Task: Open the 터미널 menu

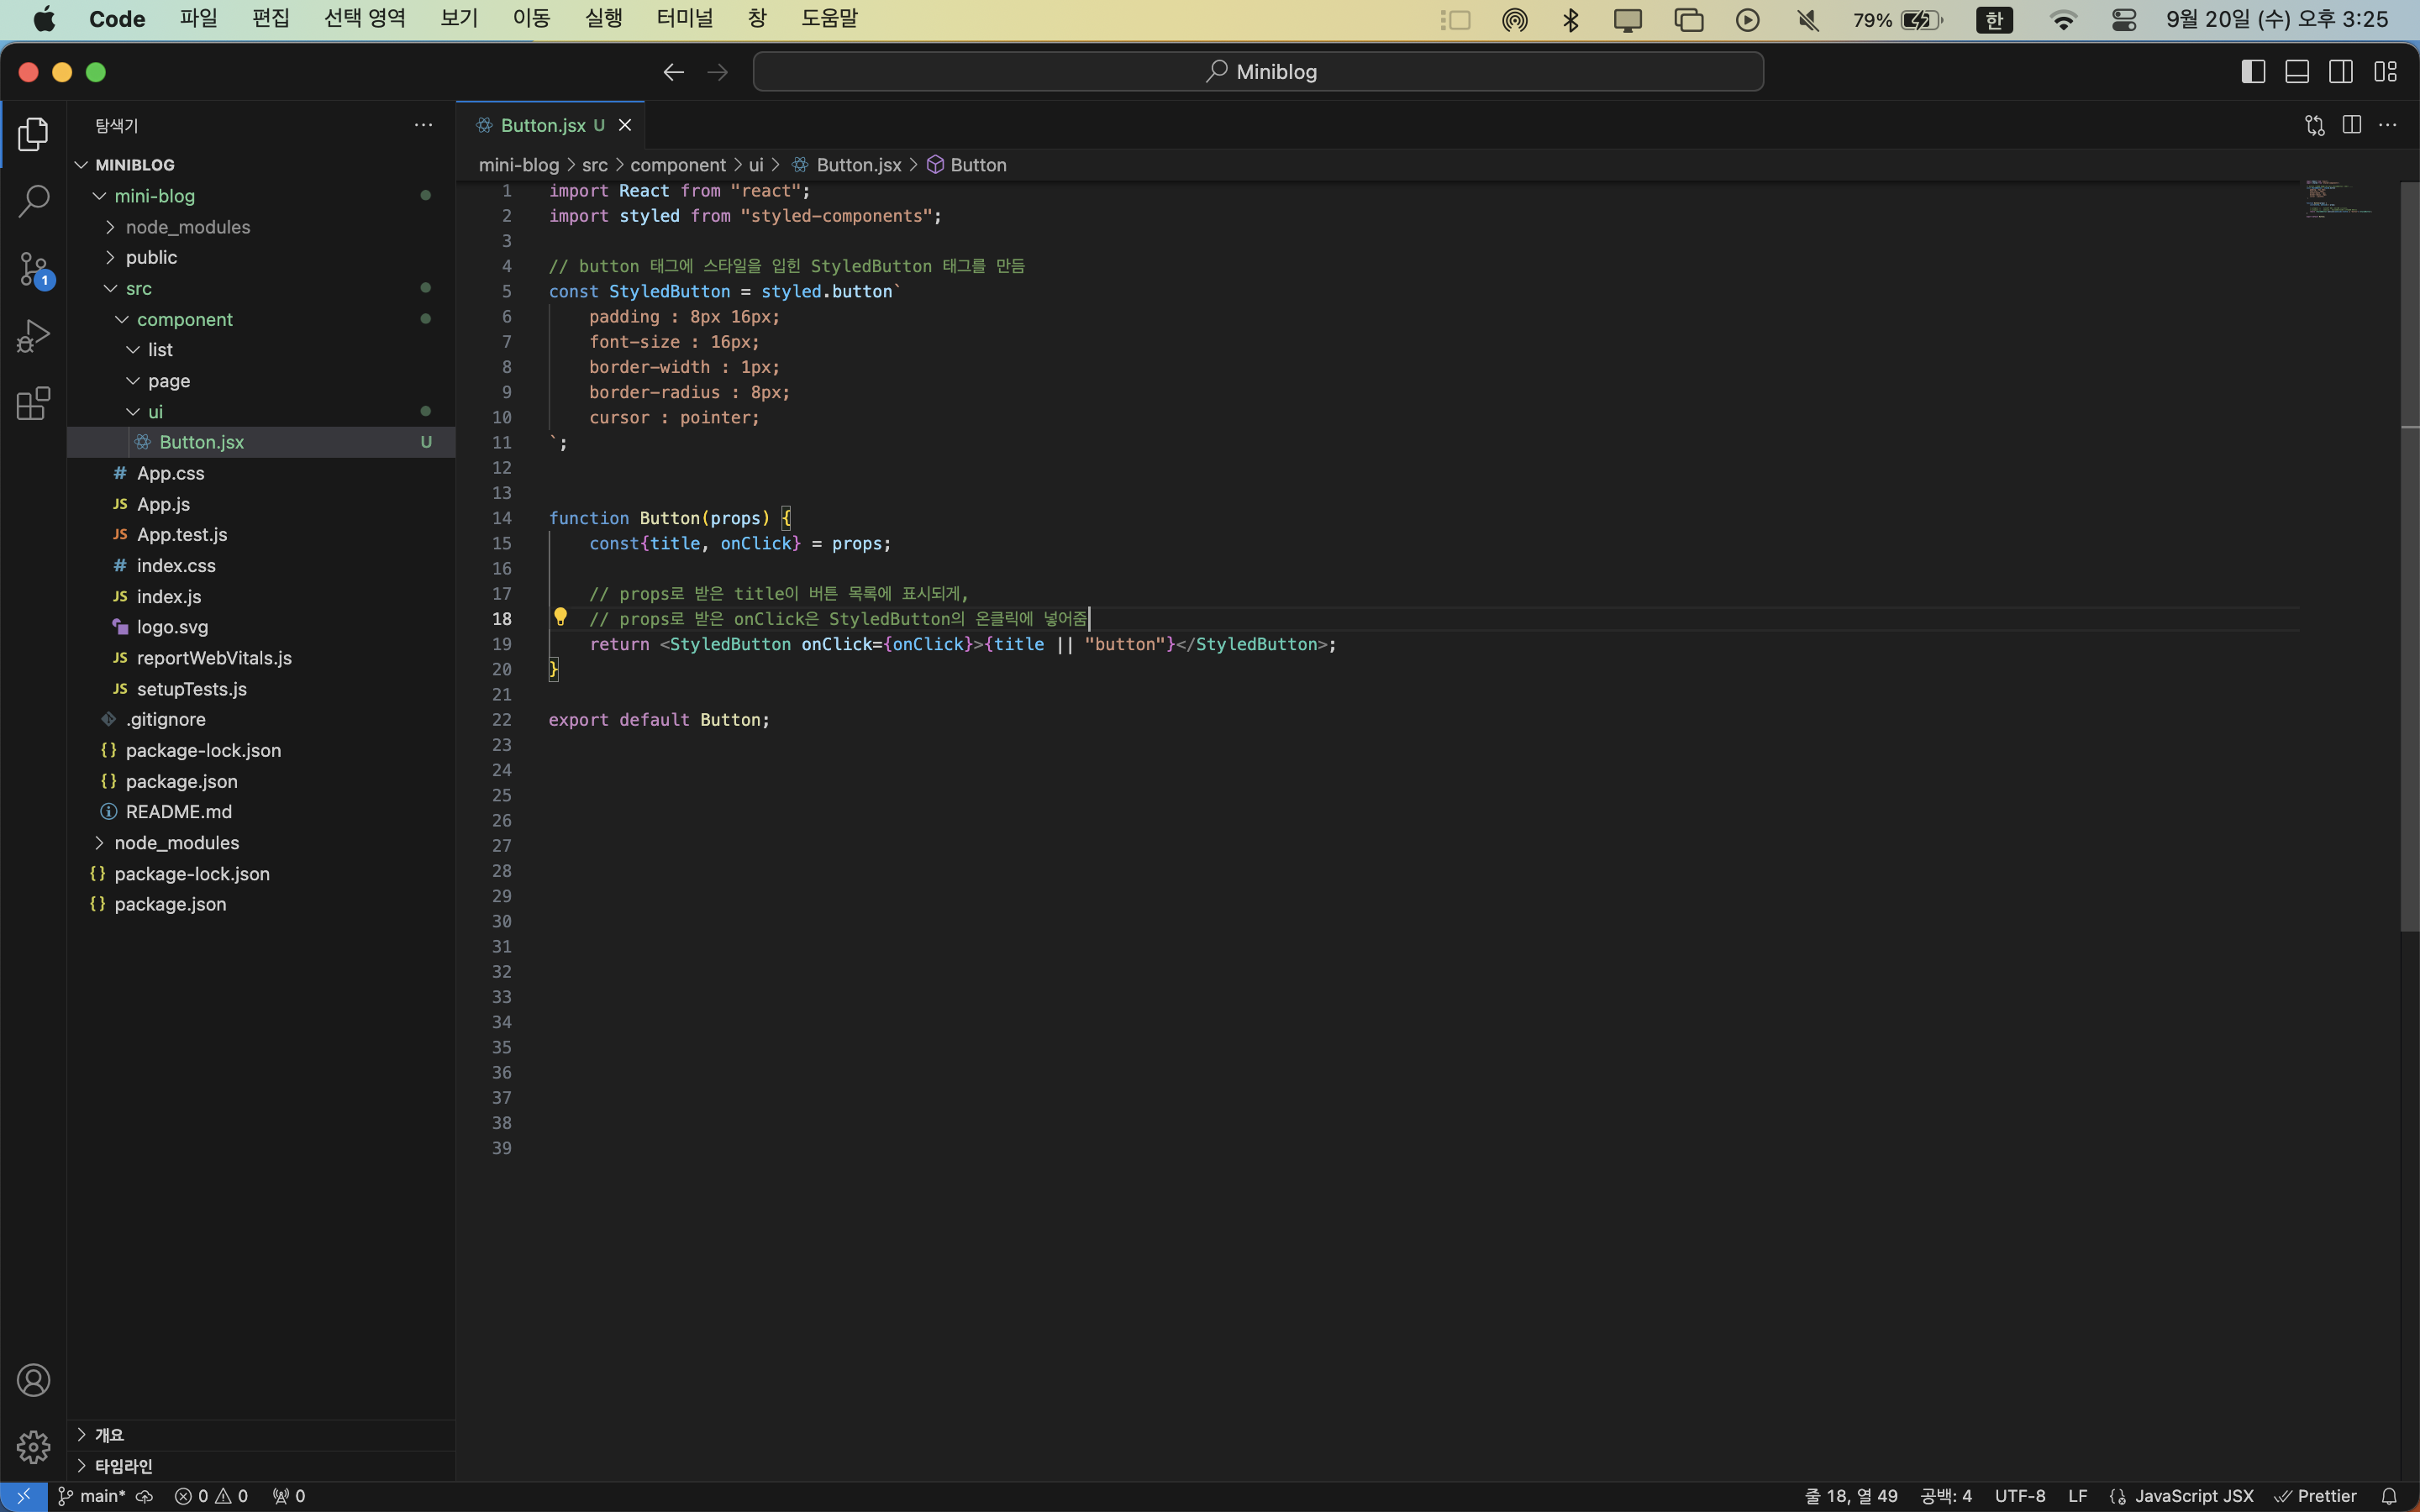Action: point(684,19)
